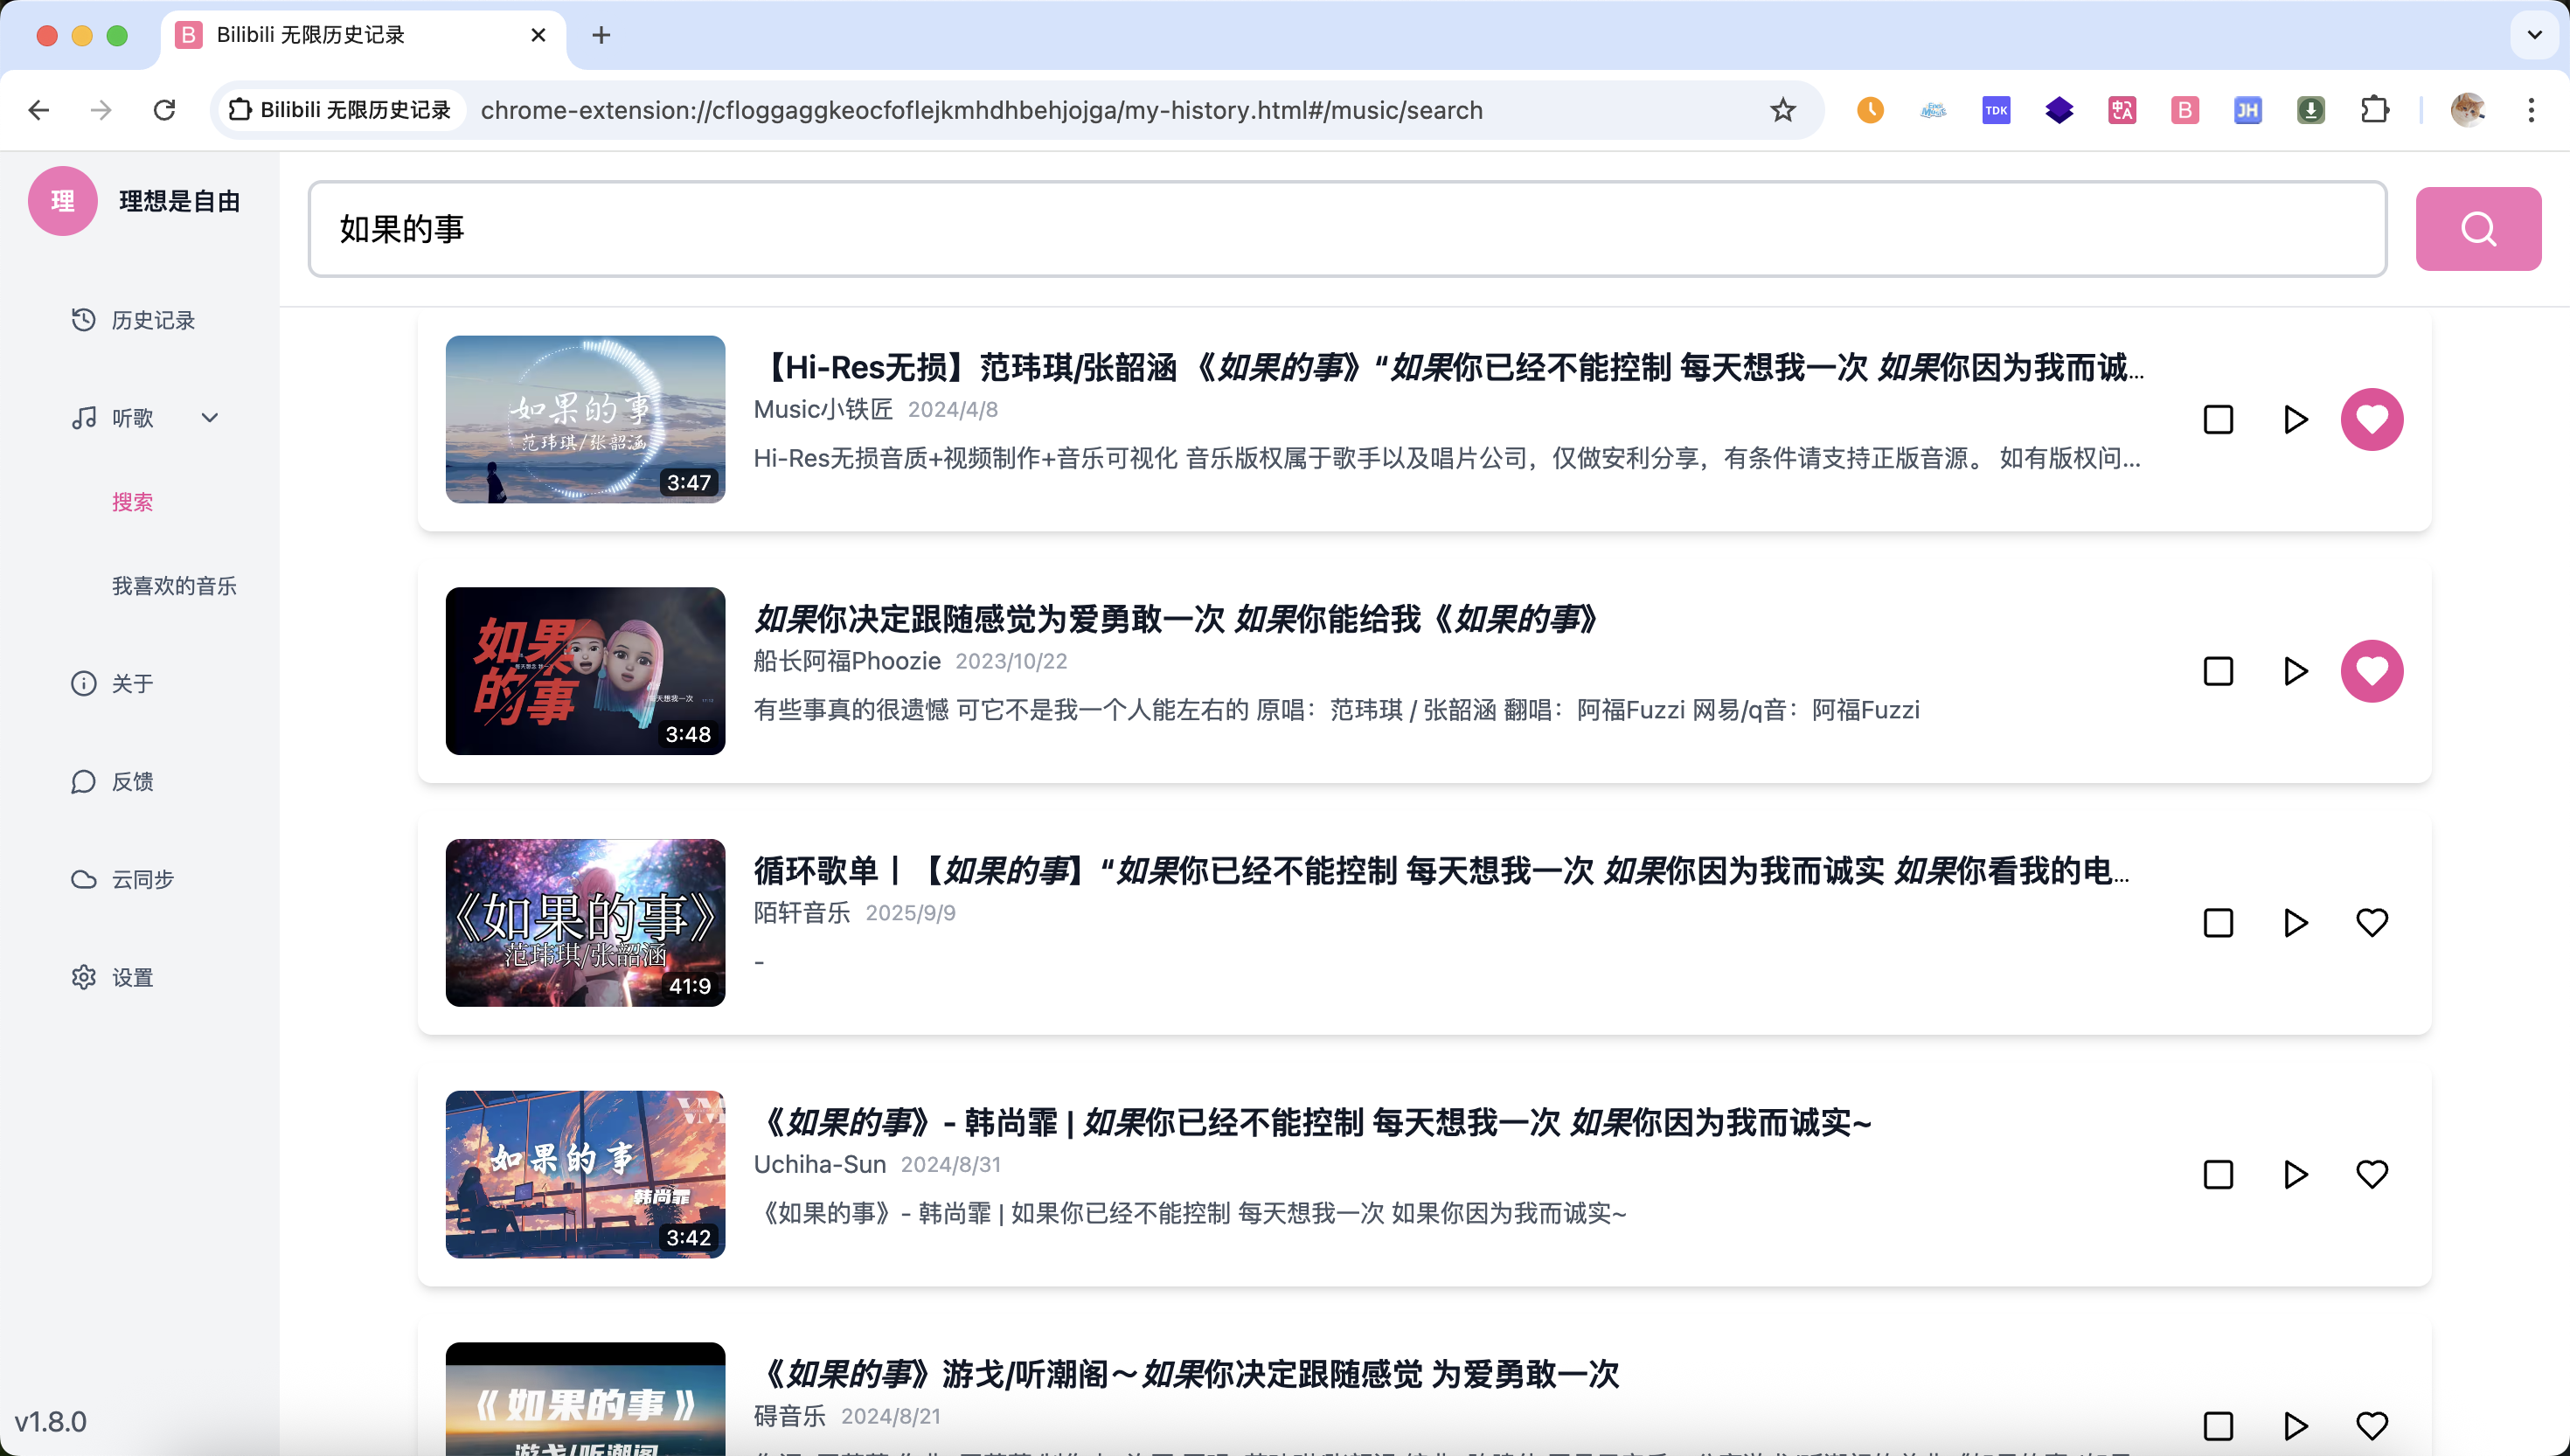Bookmark page with the star icon
This screenshot has height=1456, width=2570.
click(x=1783, y=110)
